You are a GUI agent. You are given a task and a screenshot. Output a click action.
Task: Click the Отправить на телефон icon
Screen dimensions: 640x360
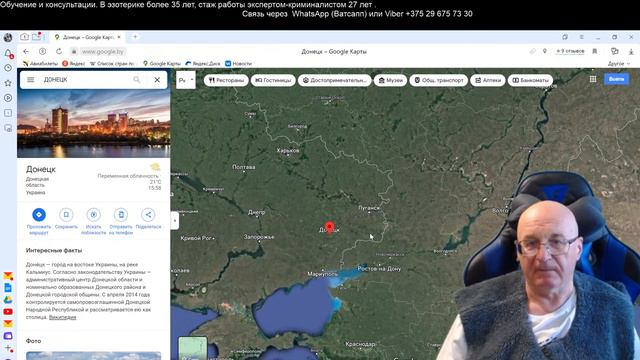[x=121, y=215]
